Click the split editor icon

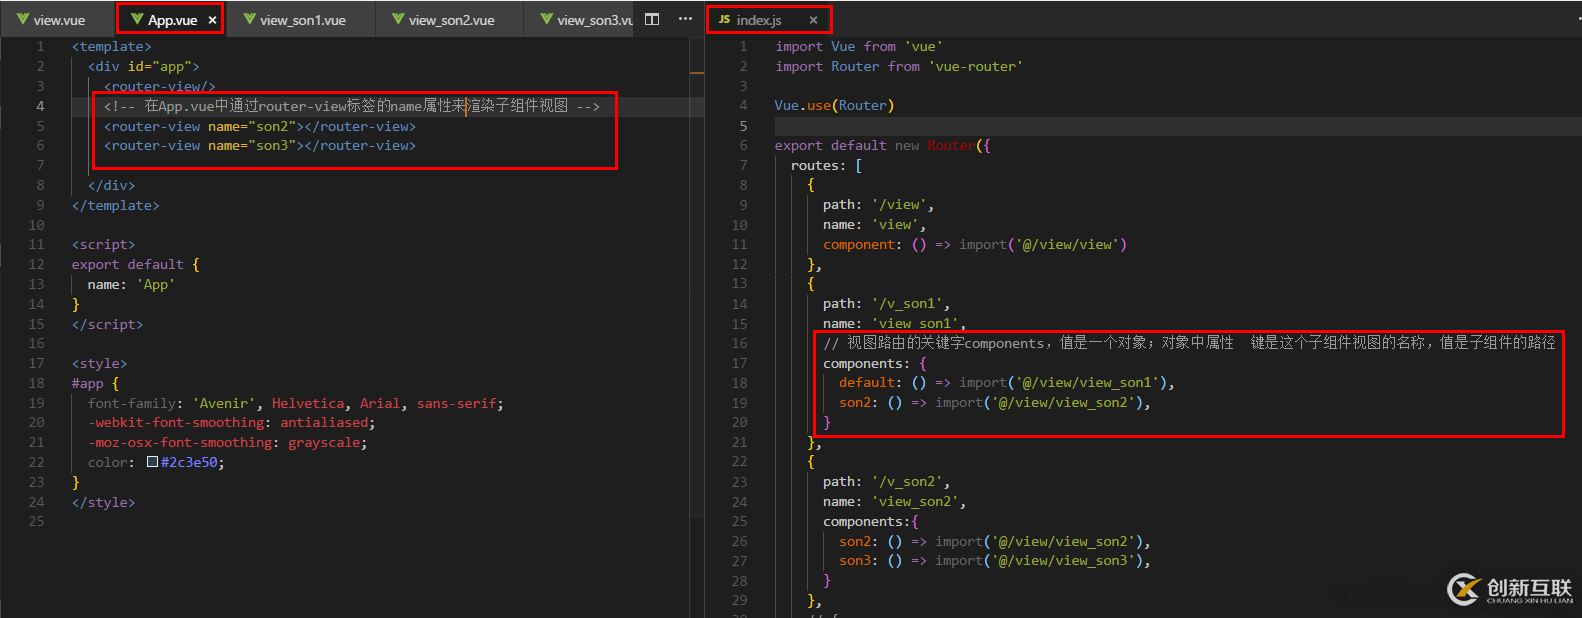click(x=652, y=19)
